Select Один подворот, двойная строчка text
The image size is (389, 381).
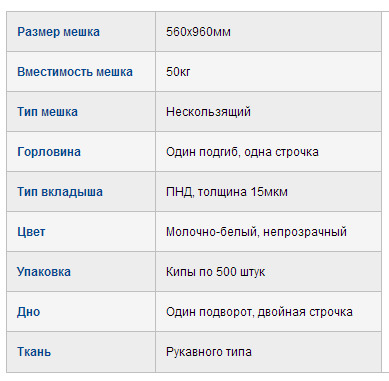pyautogui.click(x=259, y=312)
